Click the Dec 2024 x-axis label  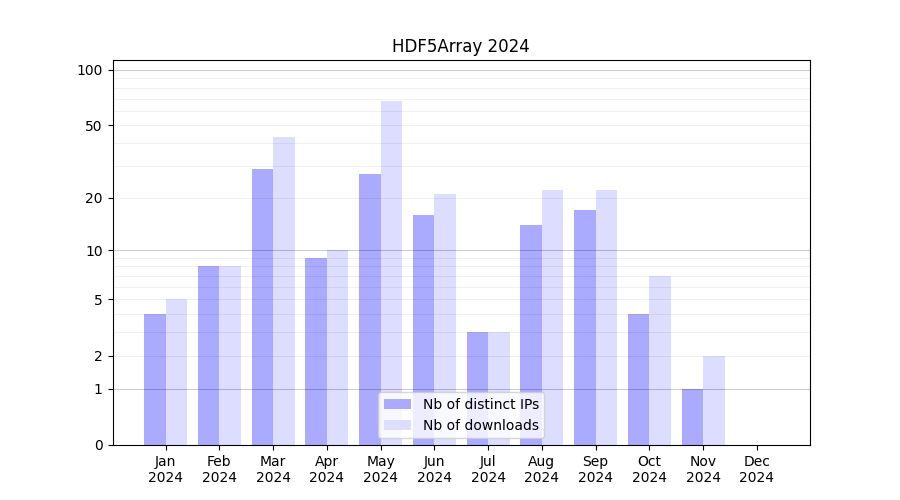click(756, 469)
